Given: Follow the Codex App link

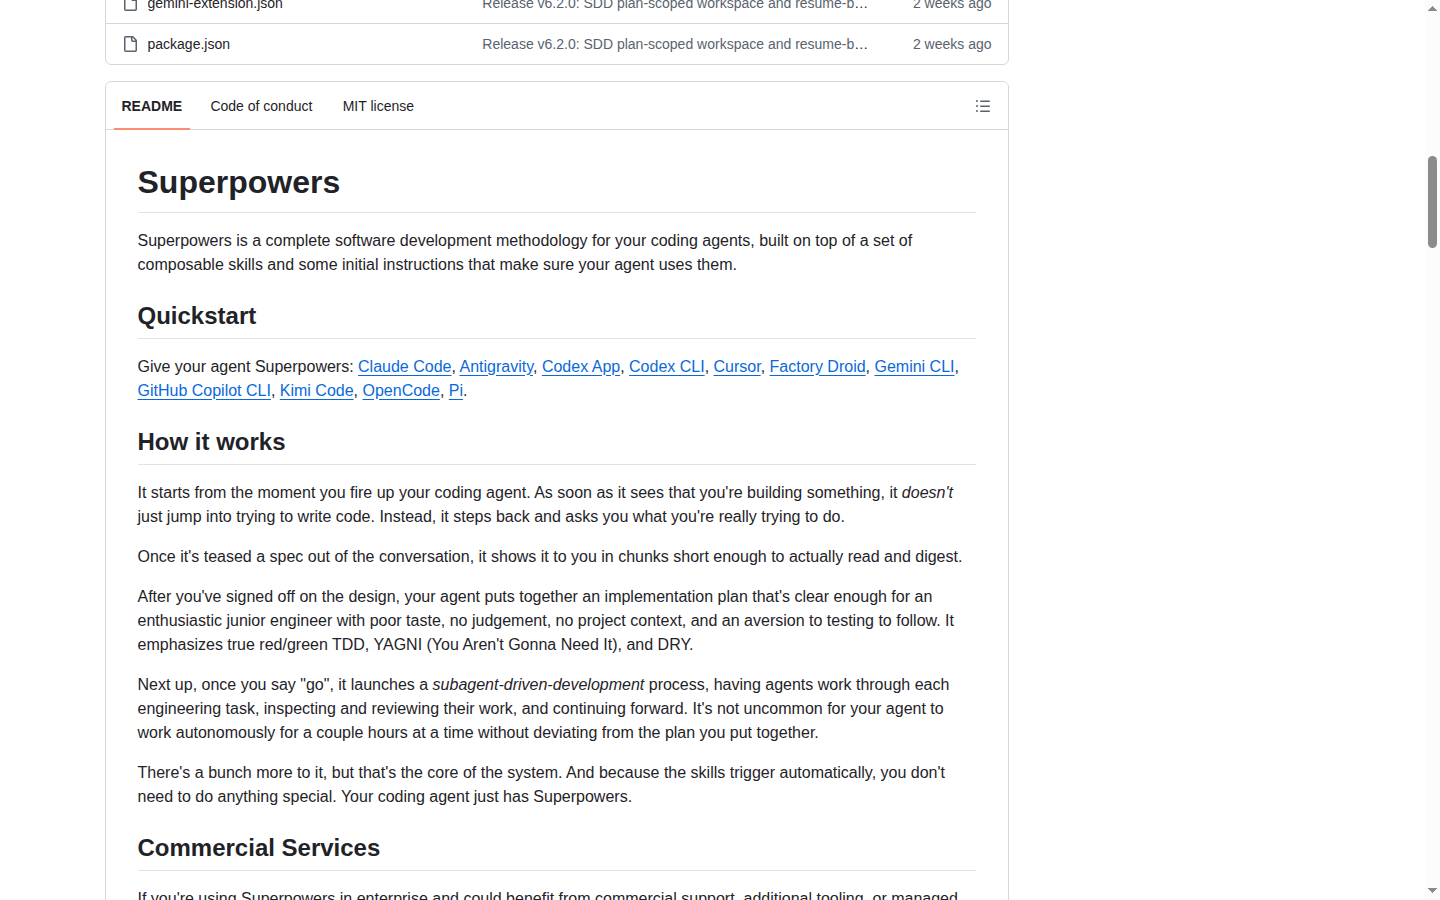Looking at the screenshot, I should pos(581,366).
